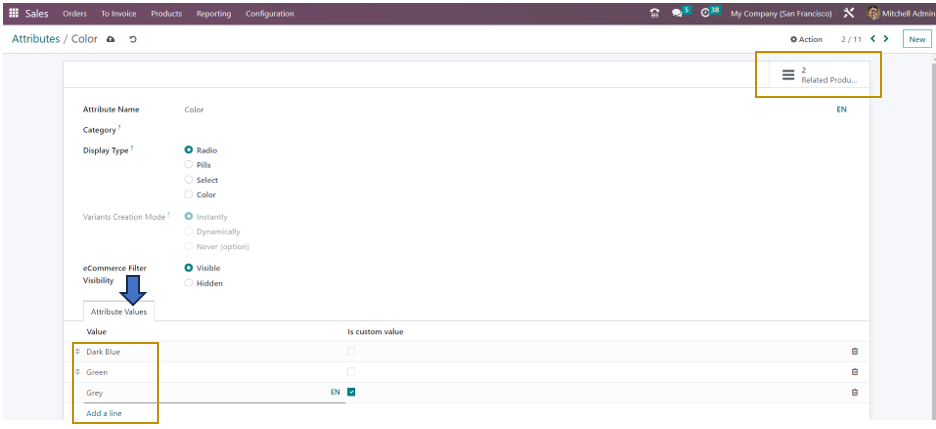Click the Add a line link
The height and width of the screenshot is (429, 936).
(x=105, y=413)
